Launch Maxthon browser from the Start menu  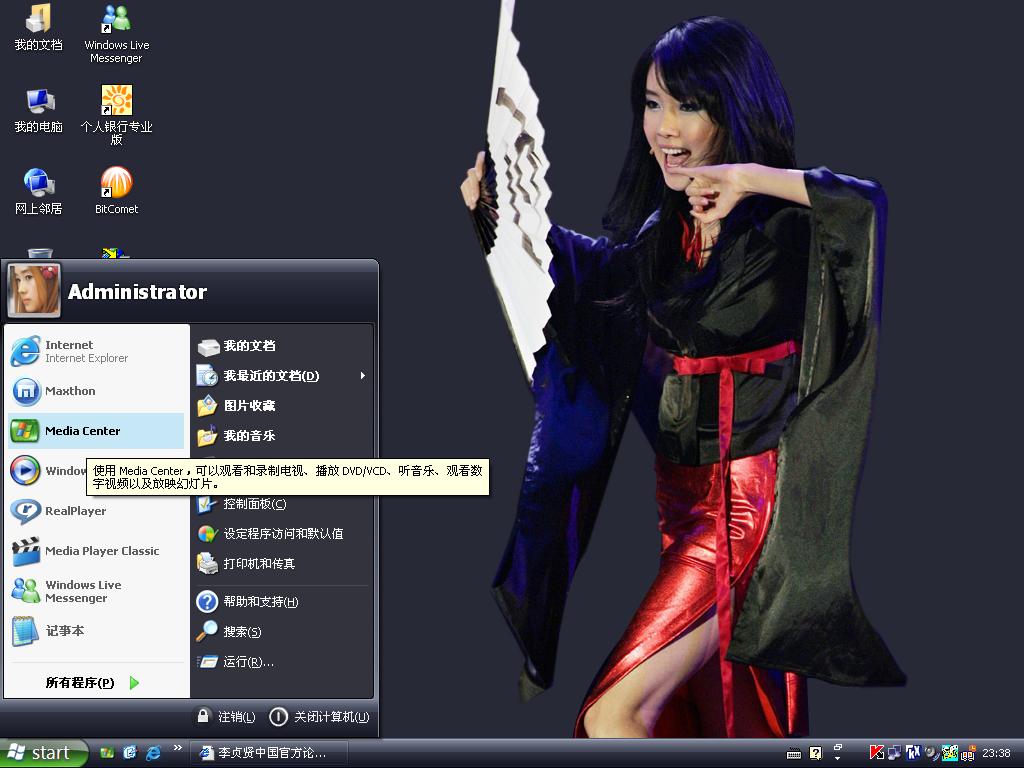point(70,391)
